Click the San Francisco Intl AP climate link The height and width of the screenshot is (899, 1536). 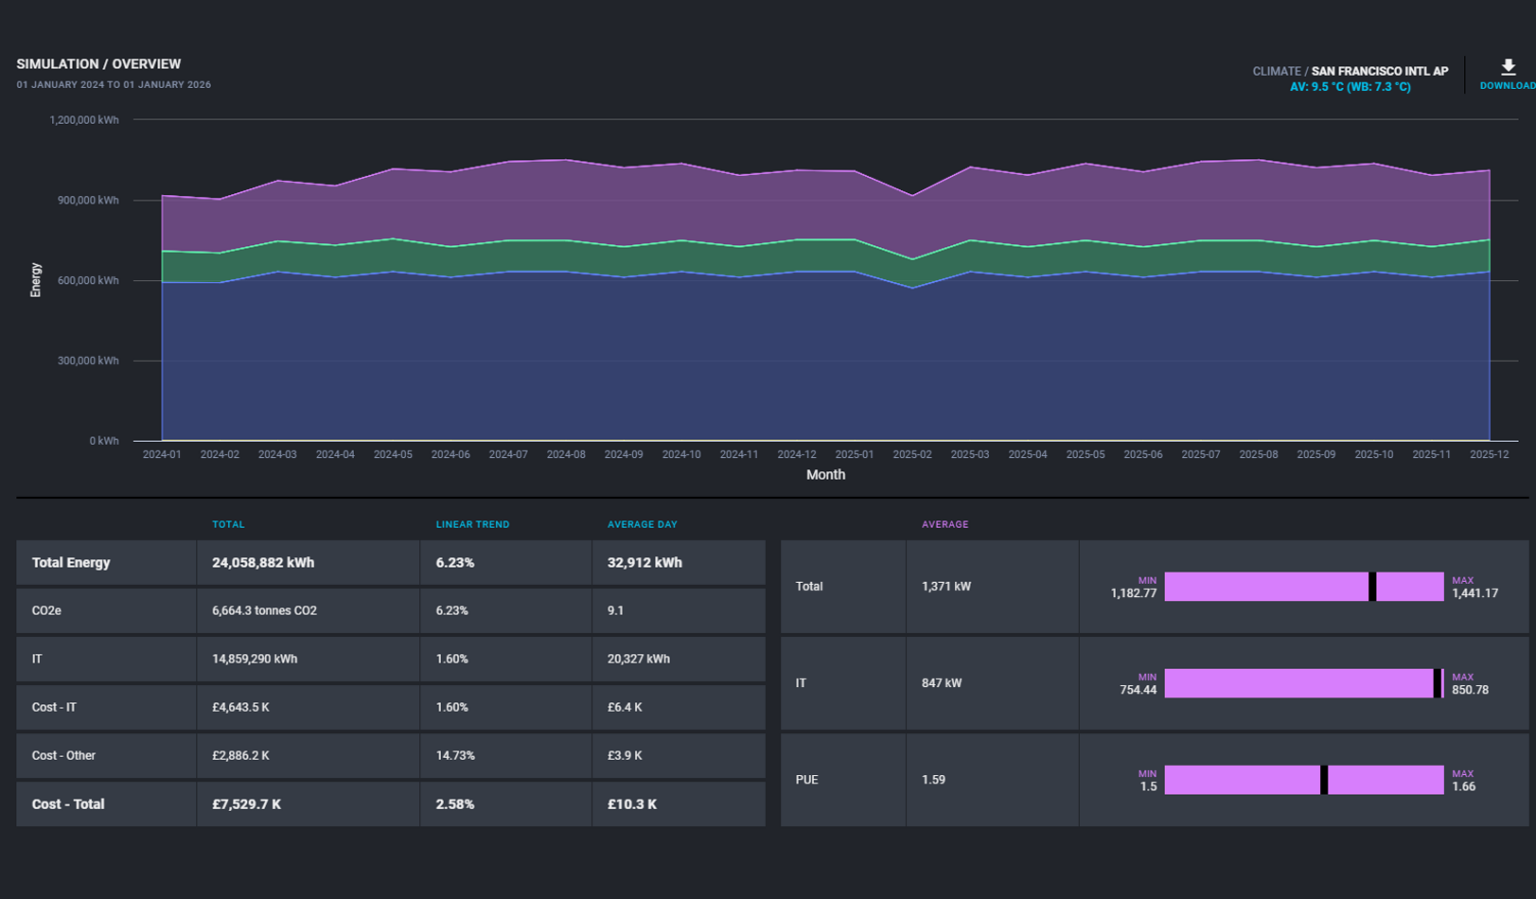(x=1379, y=71)
